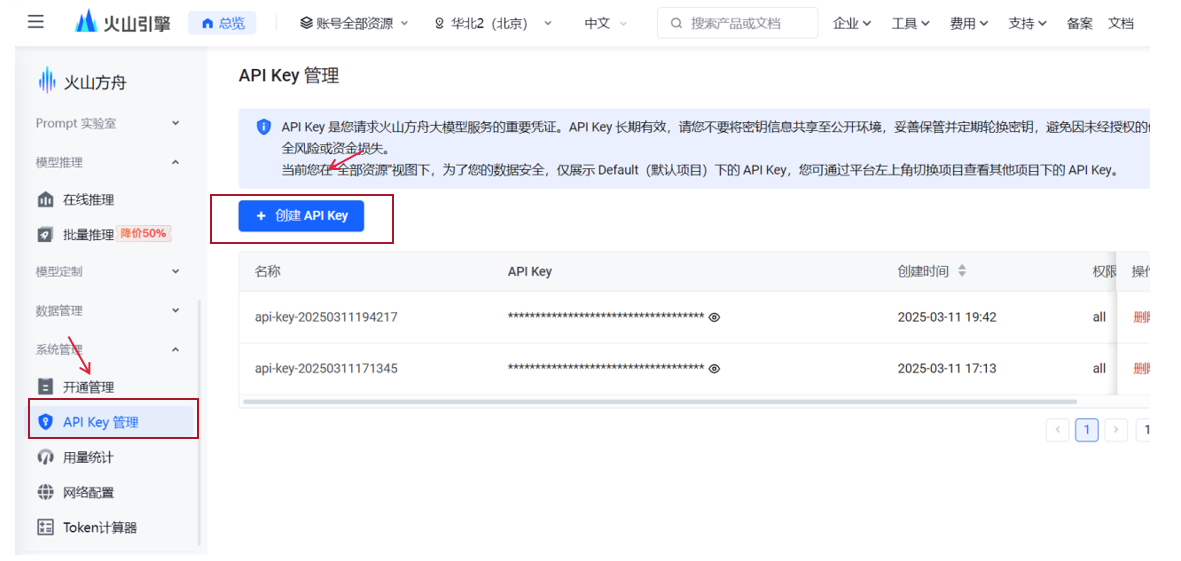This screenshot has height=561, width=1181.
Task: Open 账号全部资源 project dropdown
Action: click(x=354, y=23)
